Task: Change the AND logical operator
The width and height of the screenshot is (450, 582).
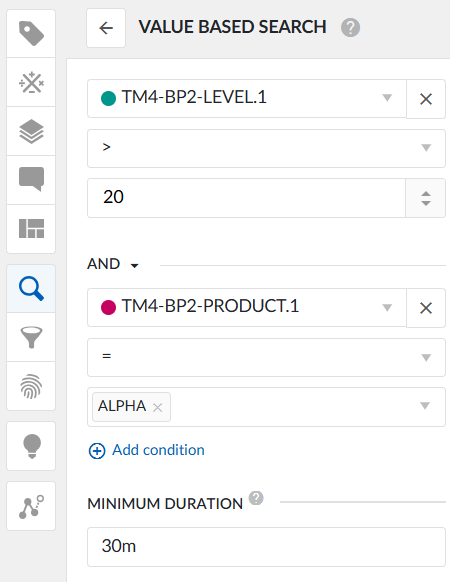Action: tap(113, 264)
